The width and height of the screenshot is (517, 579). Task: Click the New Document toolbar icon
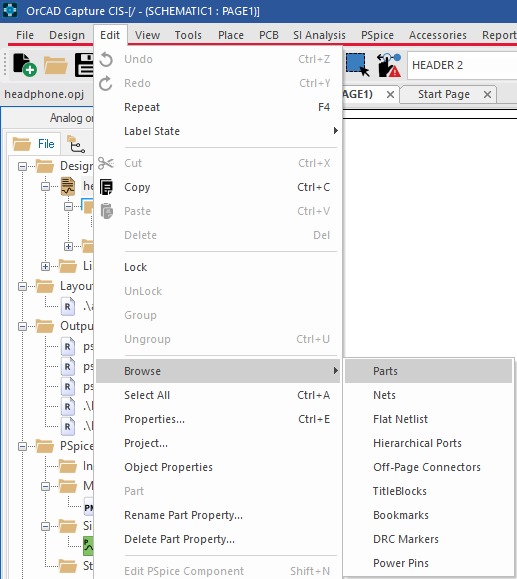pos(24,65)
